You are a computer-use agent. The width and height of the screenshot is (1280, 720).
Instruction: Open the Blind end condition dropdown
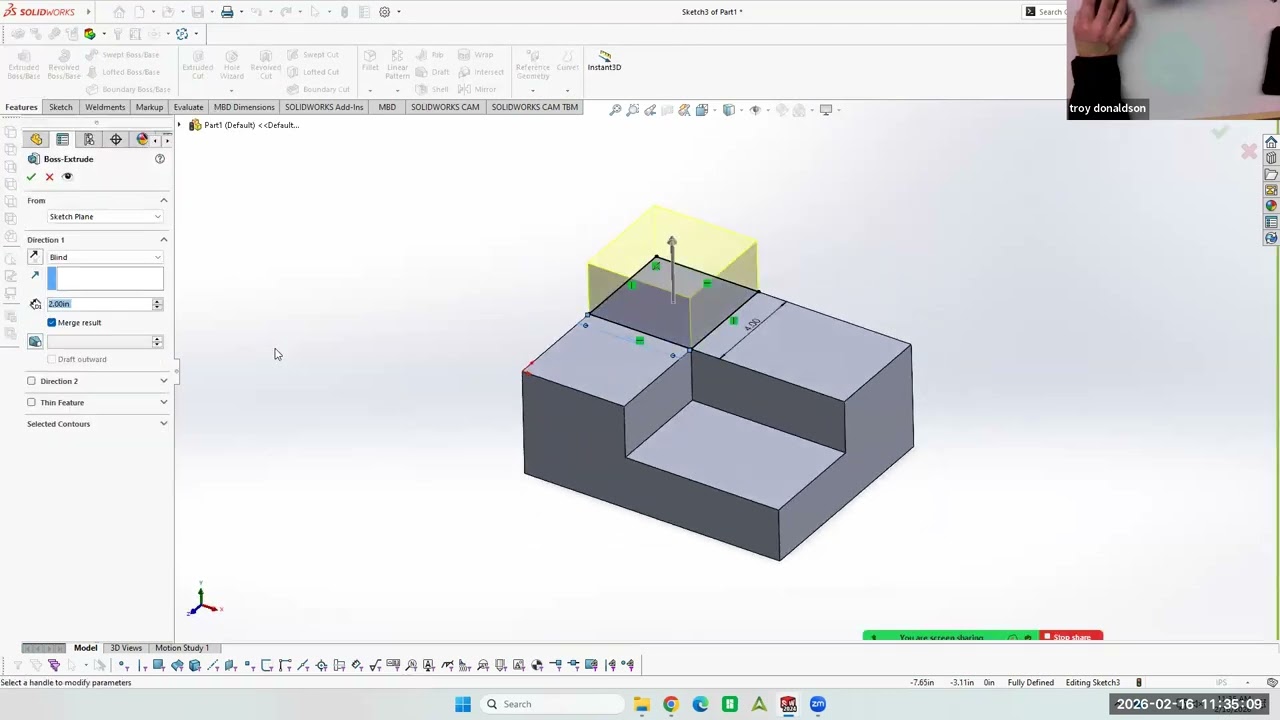pos(105,258)
